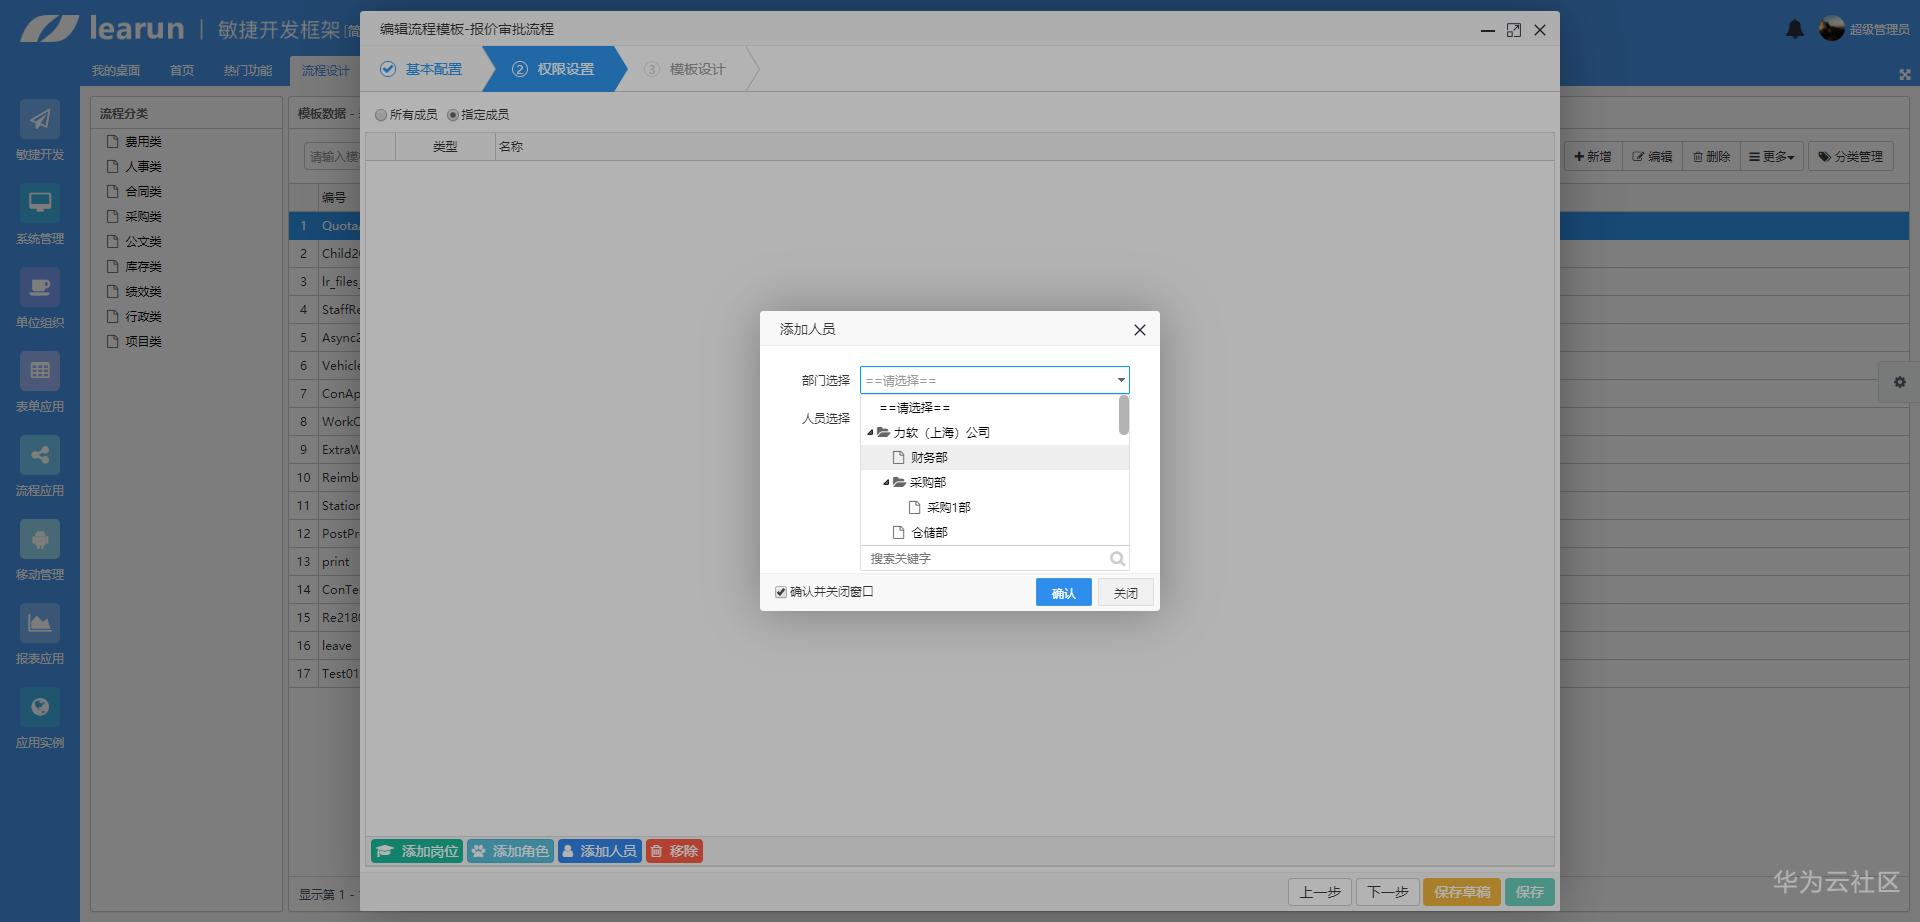Select 合同类 in 流程分类 tree
Screen dimensions: 1920x922
pos(143,192)
